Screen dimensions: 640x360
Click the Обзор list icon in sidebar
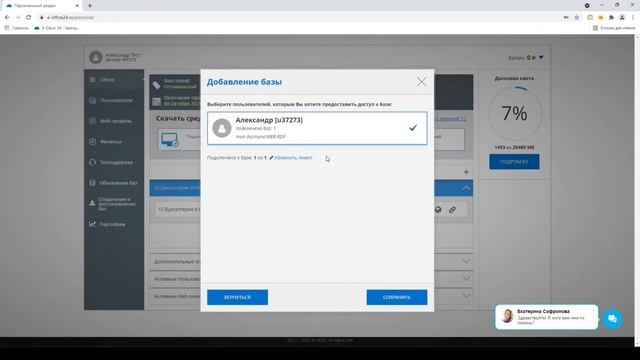coord(93,80)
